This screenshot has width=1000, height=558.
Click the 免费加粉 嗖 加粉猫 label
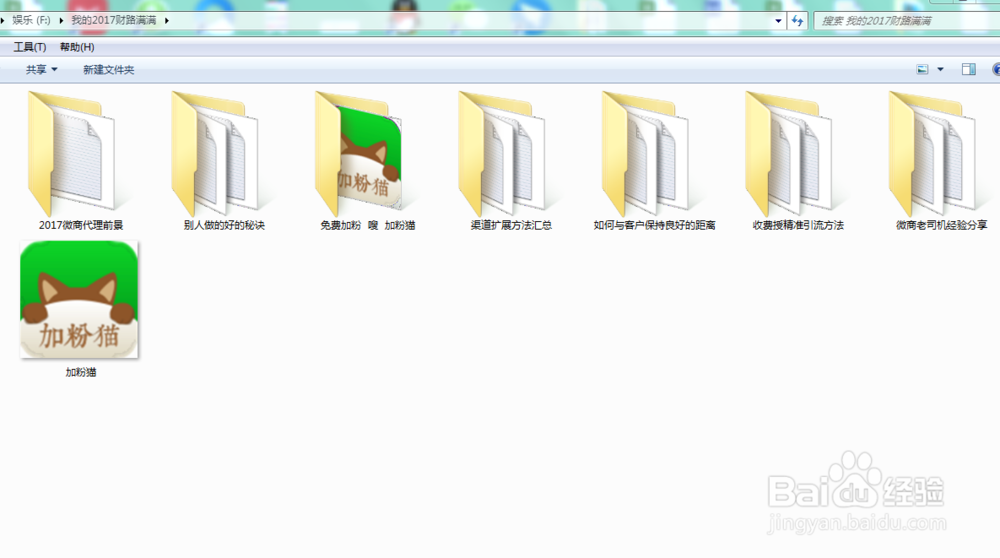pos(367,225)
